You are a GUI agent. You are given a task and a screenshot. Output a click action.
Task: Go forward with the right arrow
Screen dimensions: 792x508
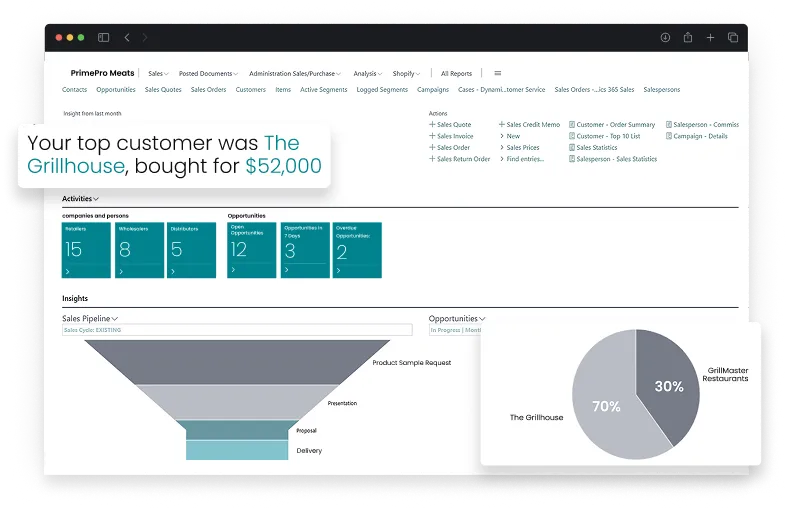click(145, 37)
